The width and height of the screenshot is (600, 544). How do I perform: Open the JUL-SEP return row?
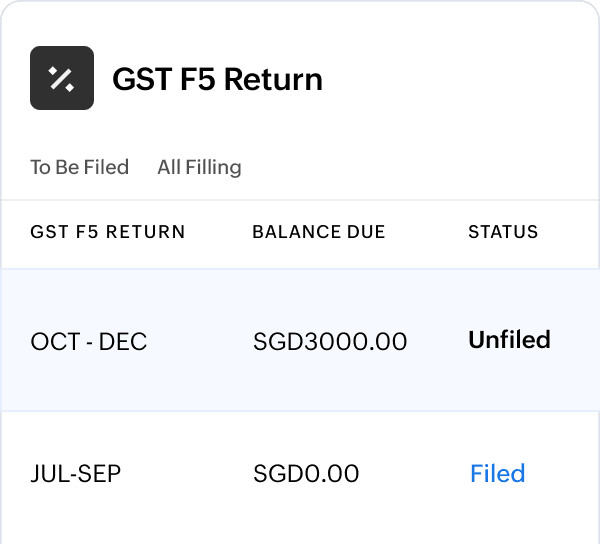300,473
